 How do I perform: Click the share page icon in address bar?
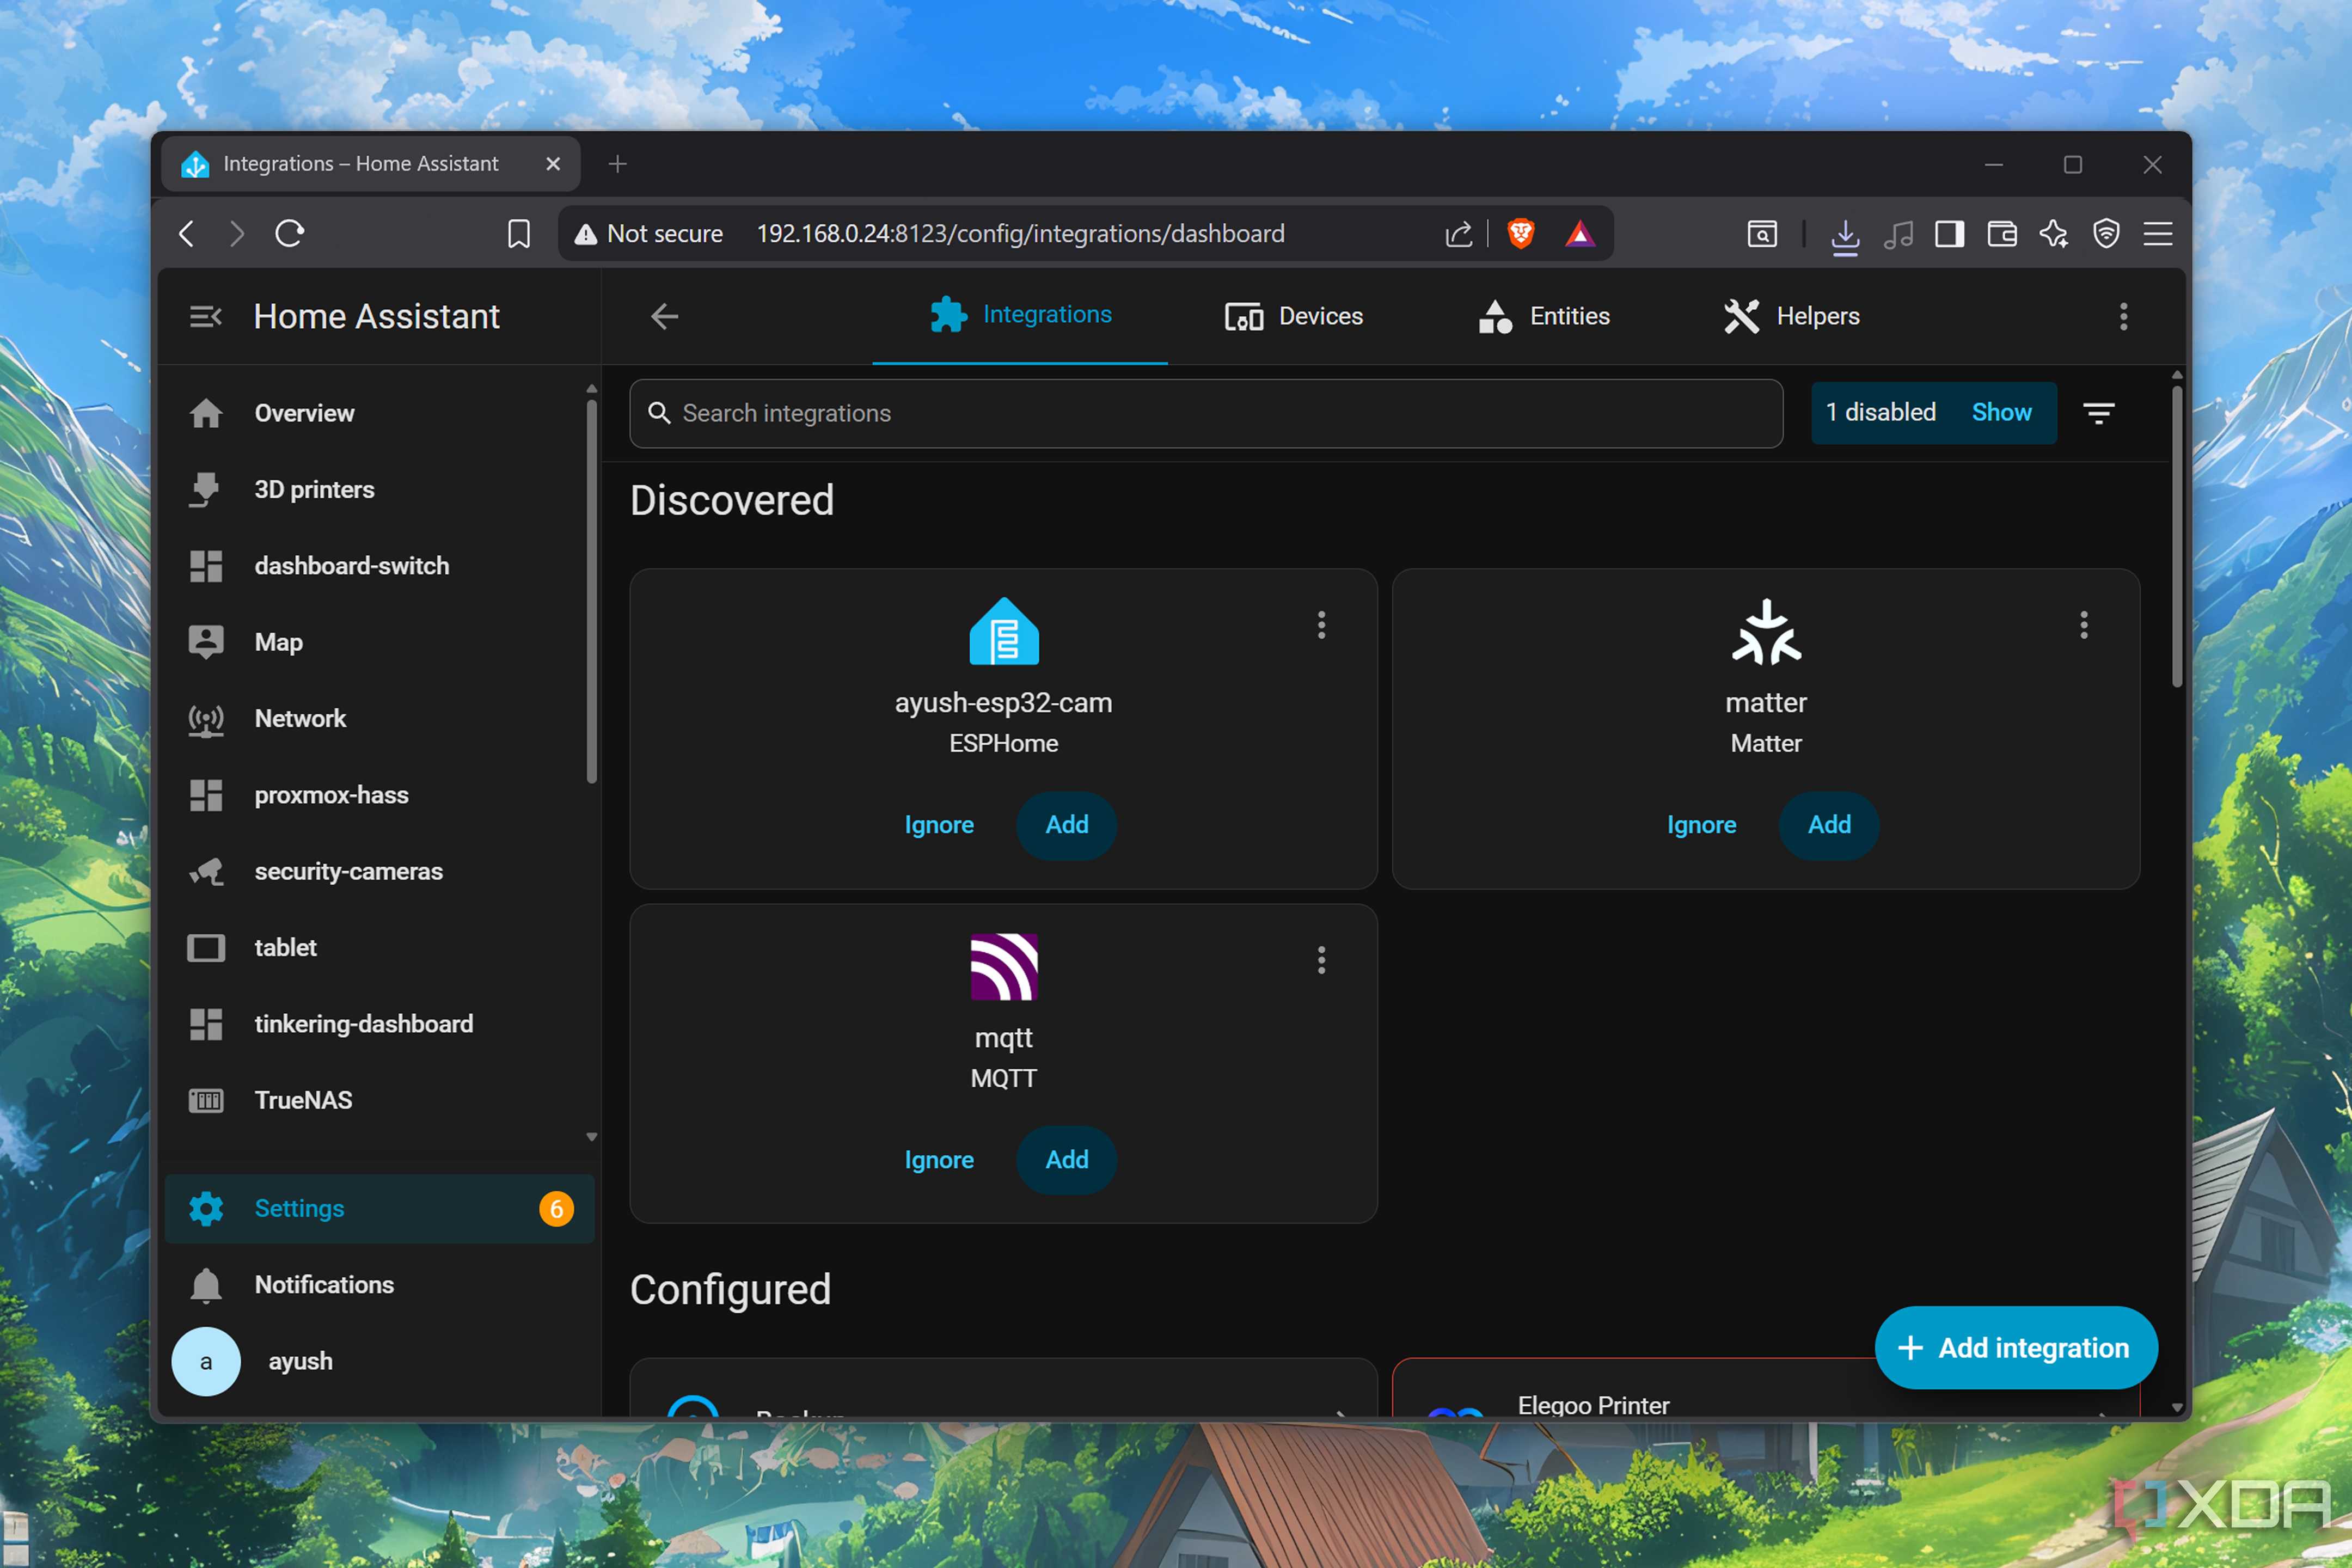pyautogui.click(x=1458, y=234)
